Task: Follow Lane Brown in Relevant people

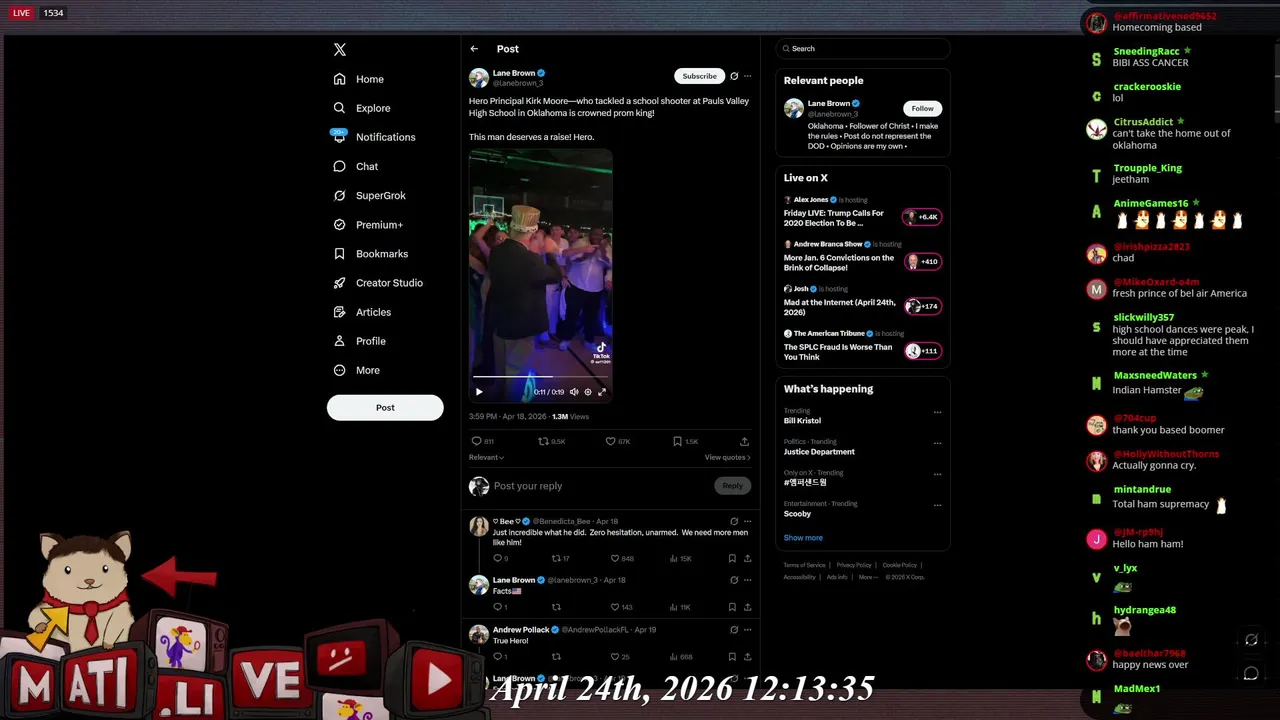Action: (922, 108)
